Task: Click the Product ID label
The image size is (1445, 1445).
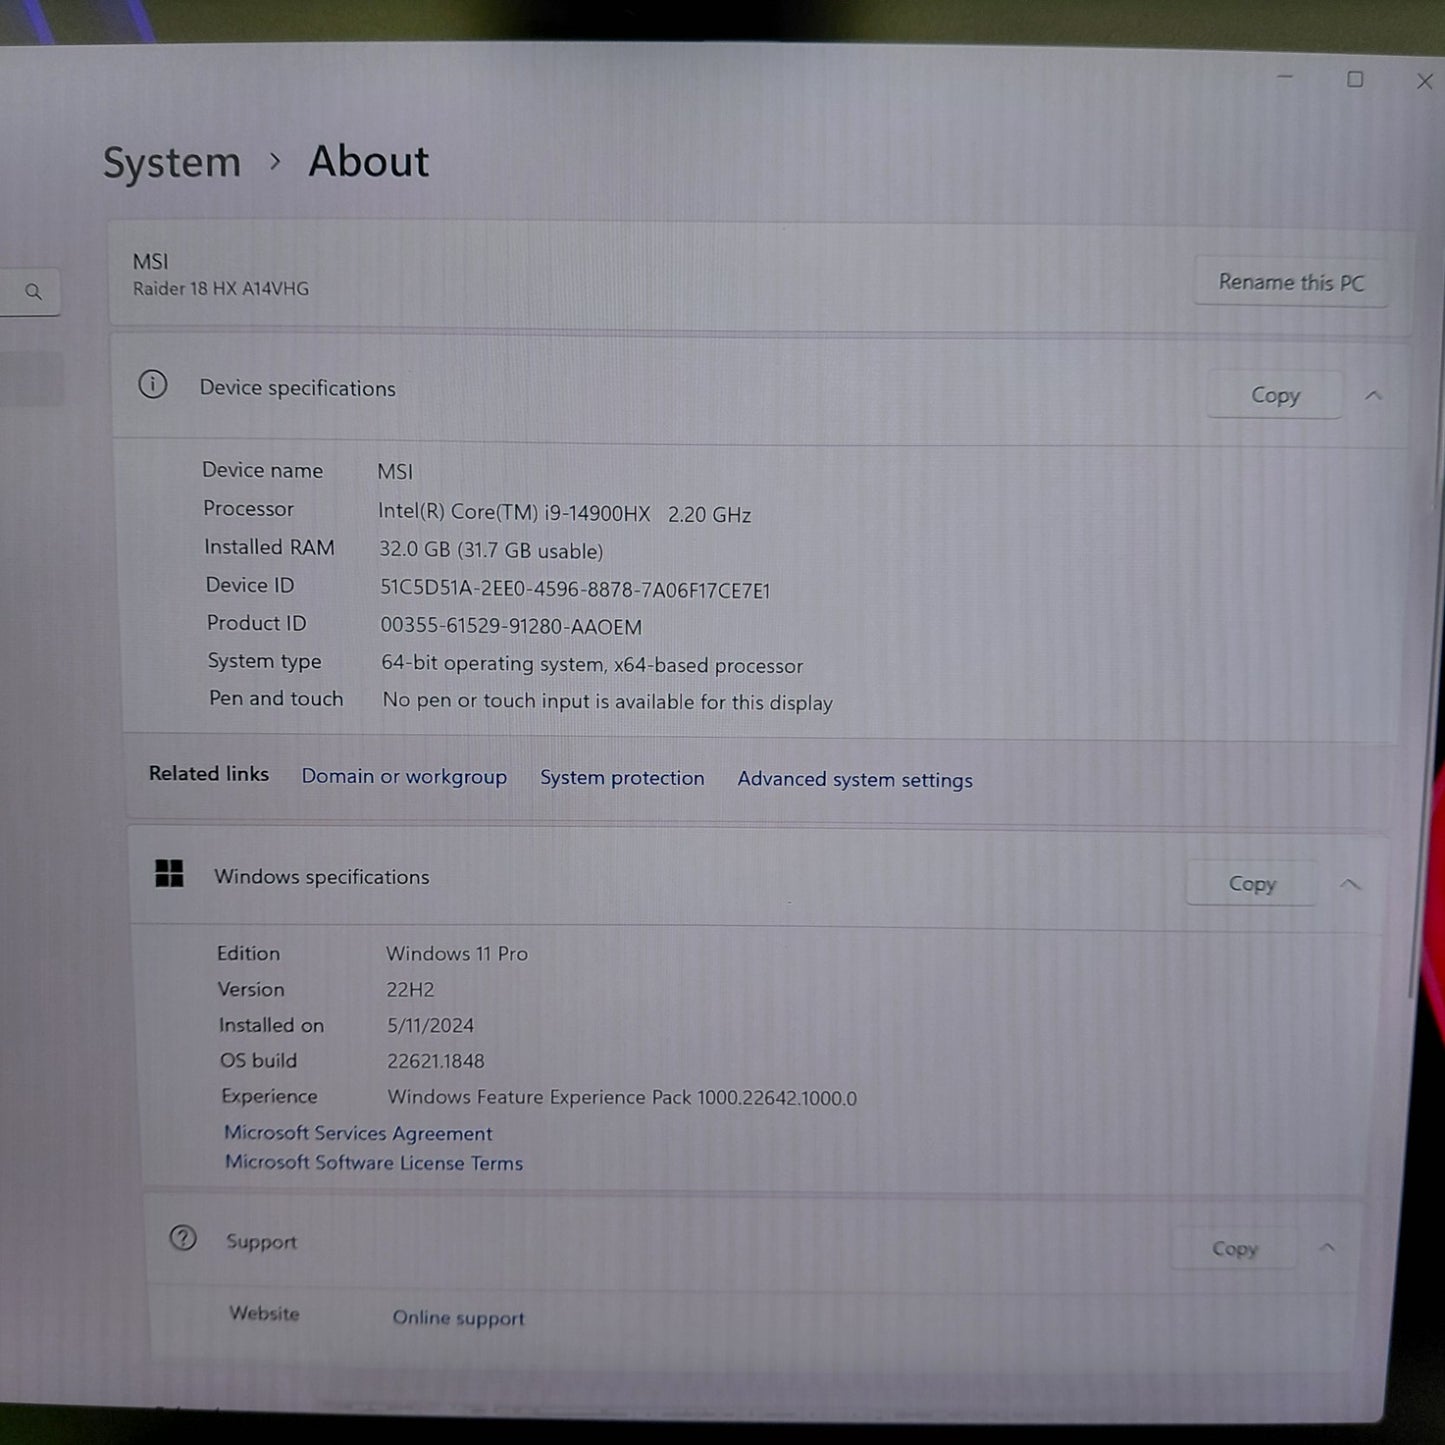Action: pyautogui.click(x=256, y=623)
